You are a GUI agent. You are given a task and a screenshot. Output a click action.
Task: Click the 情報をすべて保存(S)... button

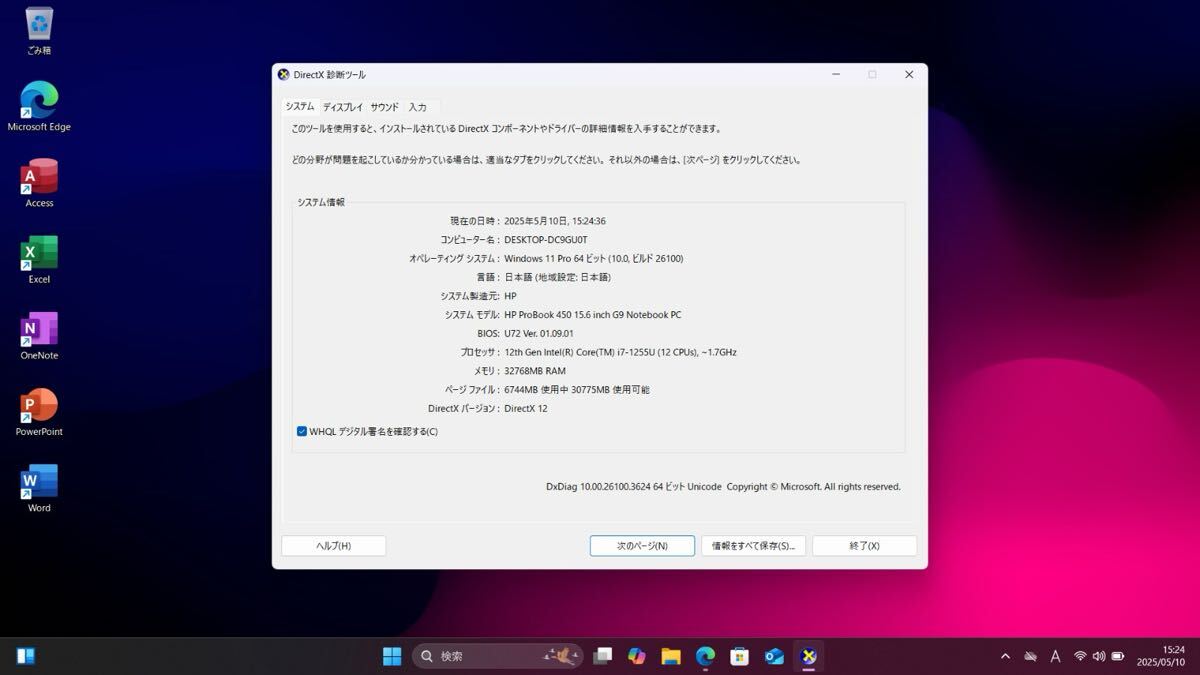[753, 546]
